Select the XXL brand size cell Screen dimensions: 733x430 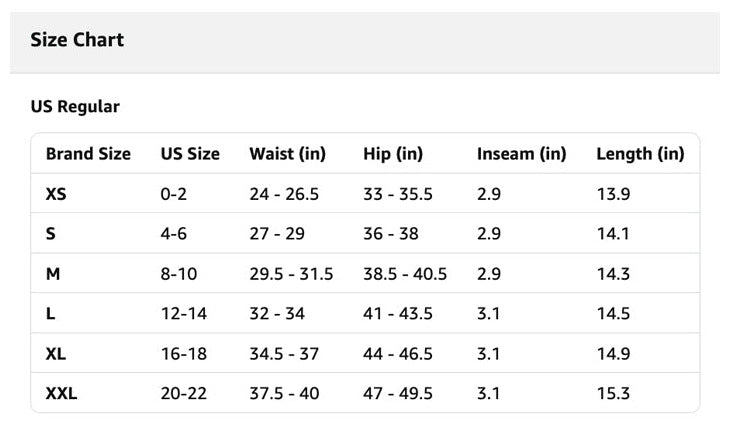coord(61,394)
